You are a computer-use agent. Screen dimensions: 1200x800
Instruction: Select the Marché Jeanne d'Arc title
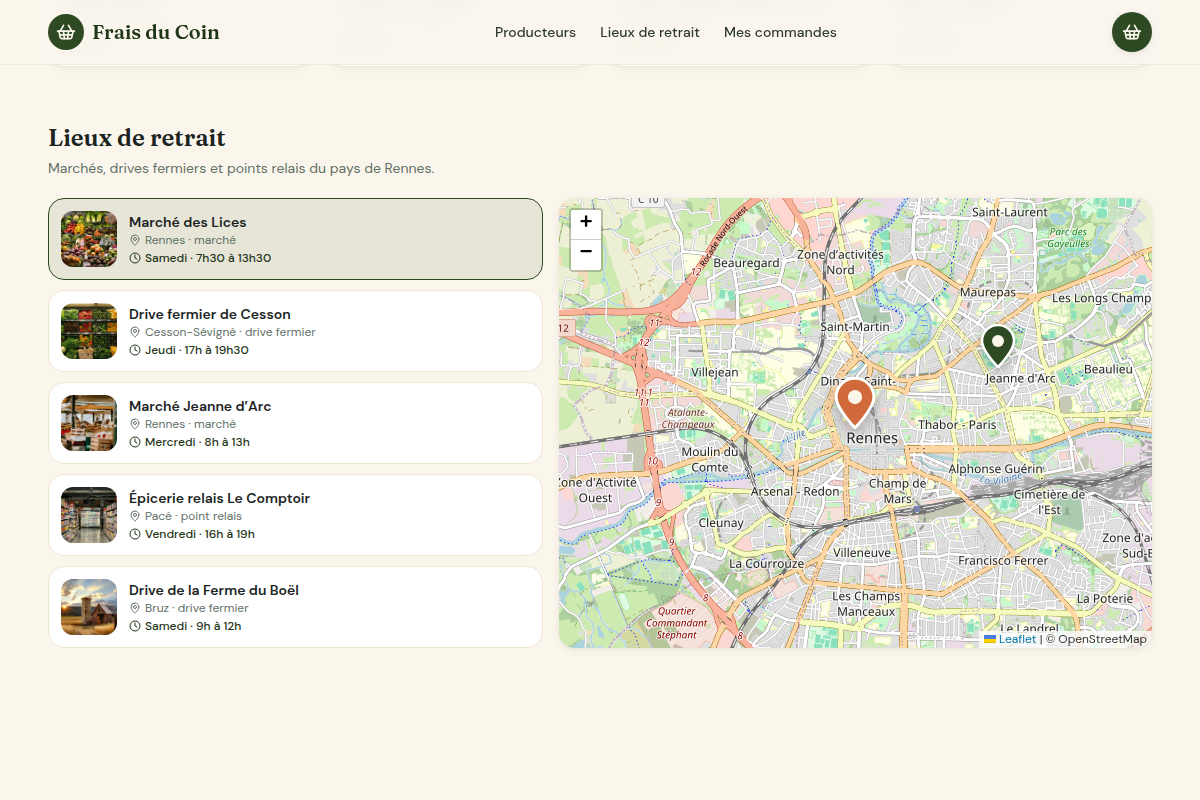(200, 406)
